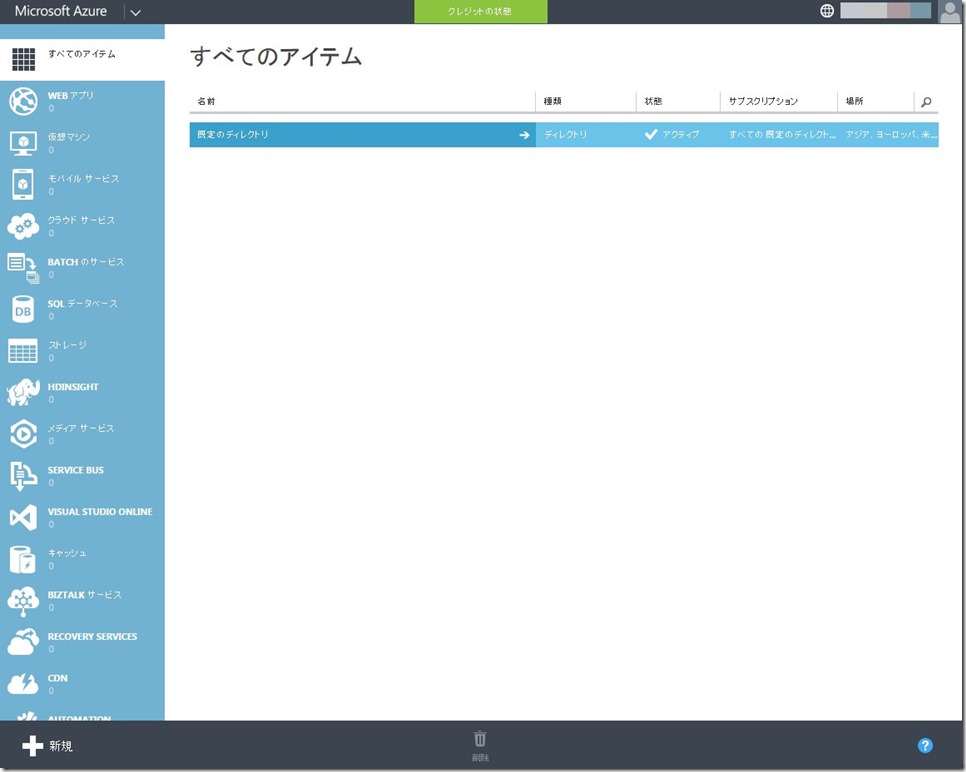Switch to すべてのアイテム in the sidebar
966x772 pixels.
(23, 59)
